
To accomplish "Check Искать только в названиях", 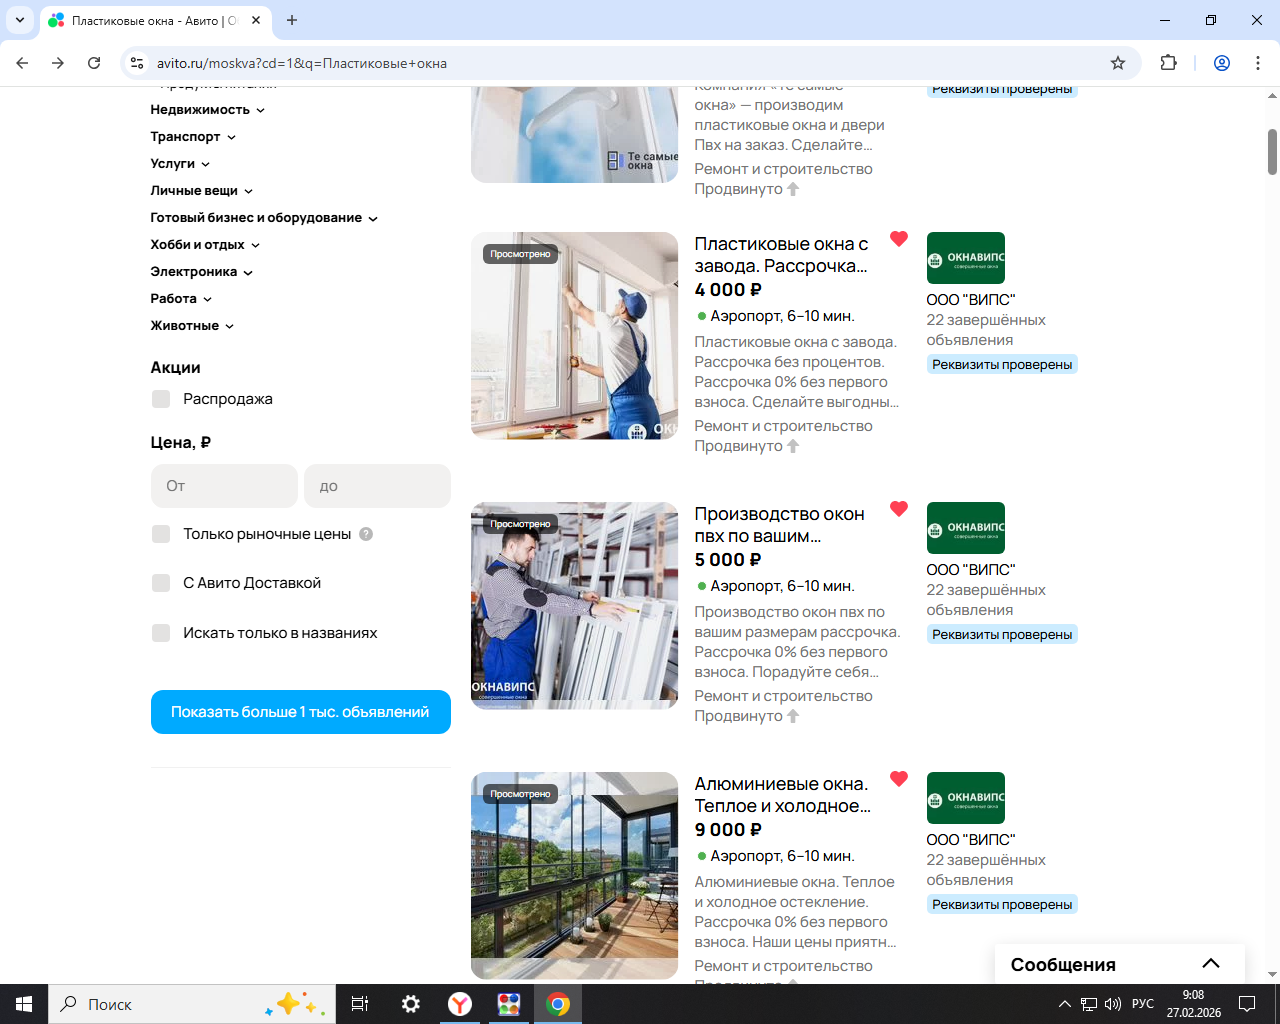I will tap(161, 633).
